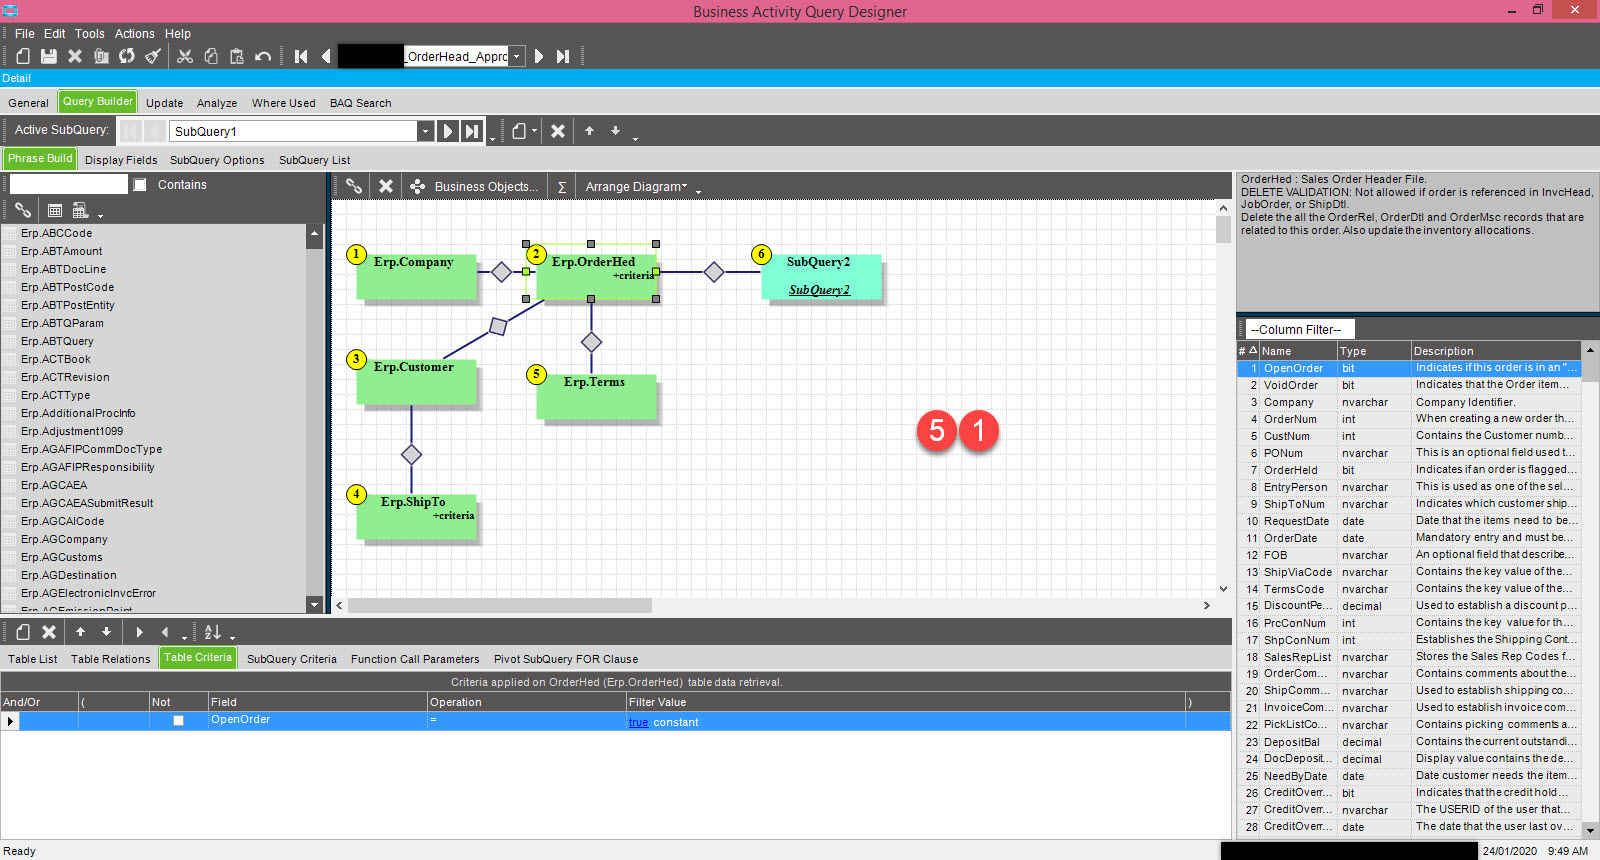Click the Delete X icon in main toolbar

pos(75,56)
